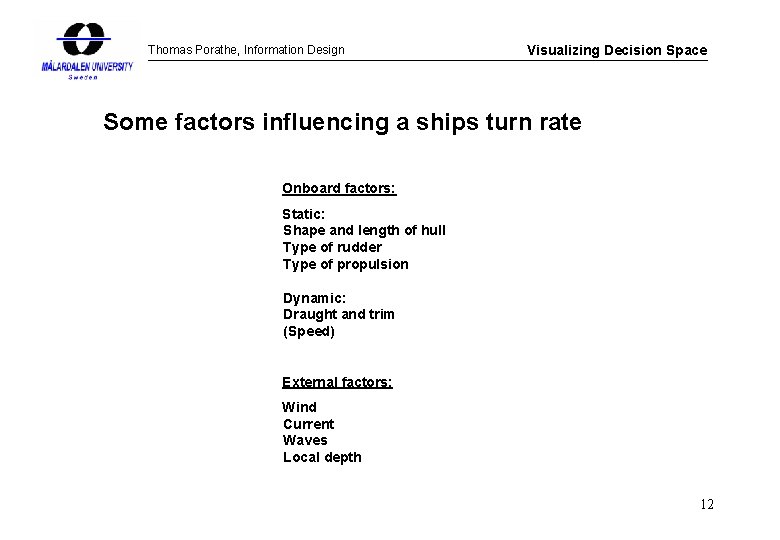780x540 pixels.
Task: Select the 'Current' list item
Action: pos(308,424)
